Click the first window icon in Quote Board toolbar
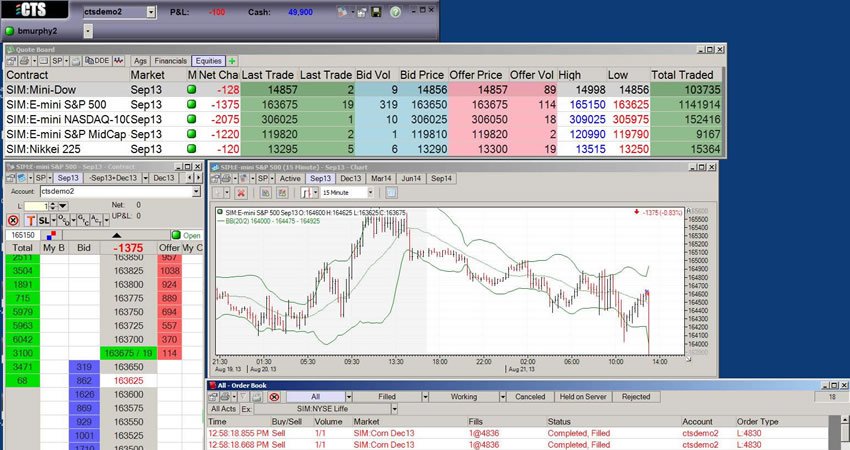Image resolution: width=850 pixels, height=450 pixels. (x=11, y=61)
